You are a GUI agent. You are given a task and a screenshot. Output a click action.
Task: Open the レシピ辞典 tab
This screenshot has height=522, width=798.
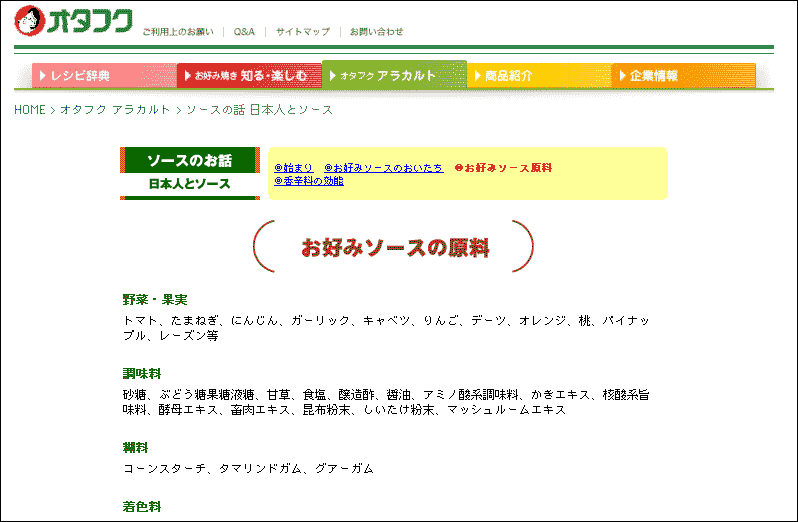[103, 75]
